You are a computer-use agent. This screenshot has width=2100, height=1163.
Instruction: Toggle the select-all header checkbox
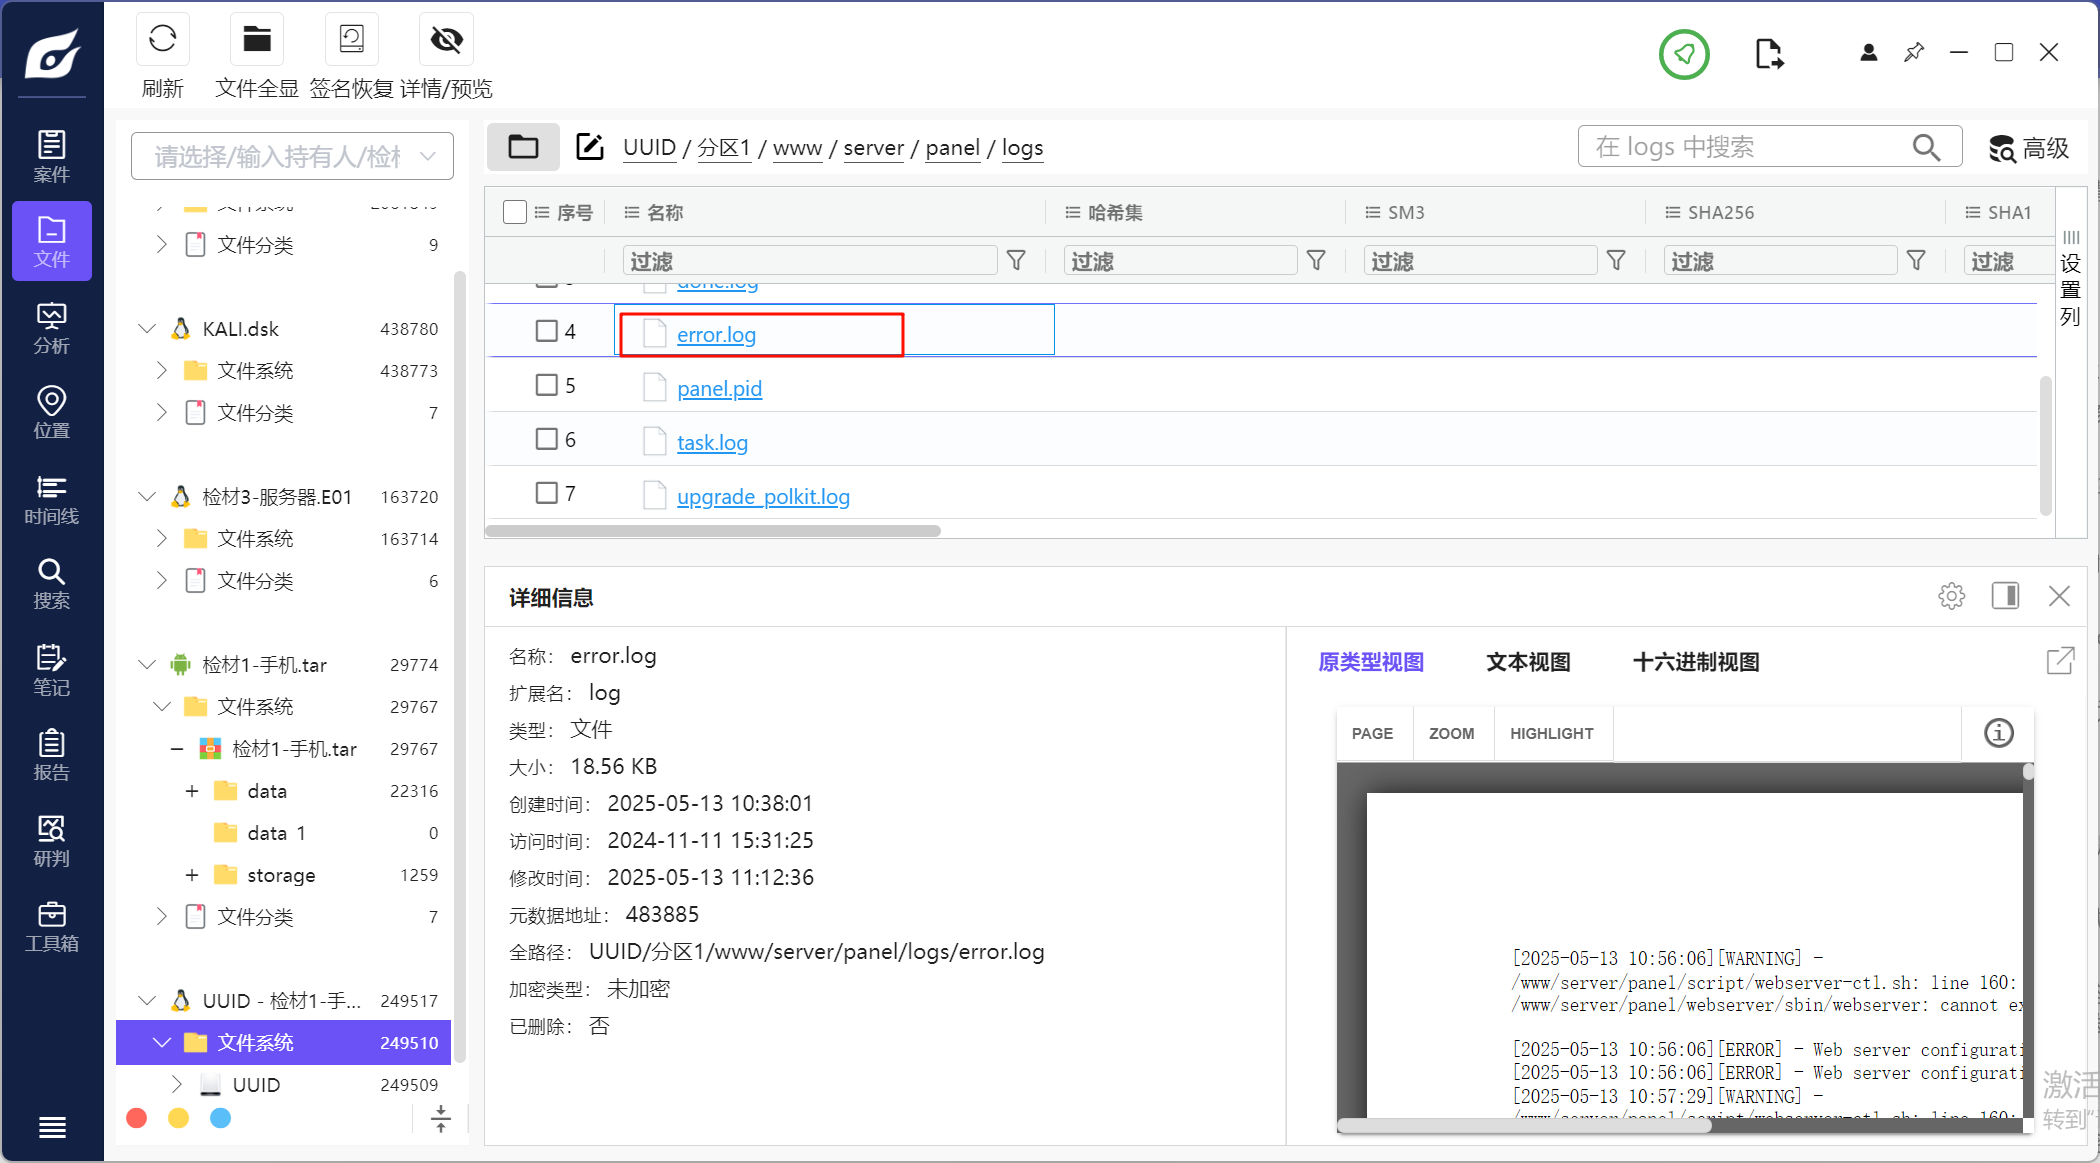pos(515,212)
